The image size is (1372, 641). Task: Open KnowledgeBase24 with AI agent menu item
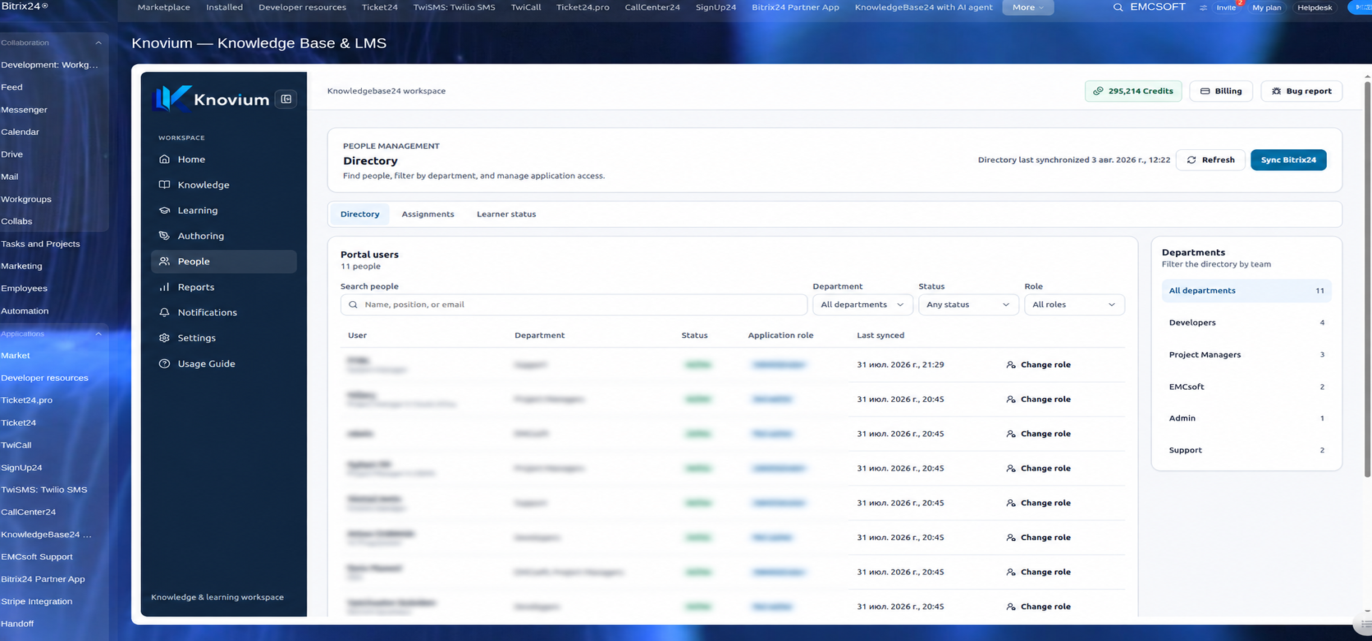click(x=924, y=7)
